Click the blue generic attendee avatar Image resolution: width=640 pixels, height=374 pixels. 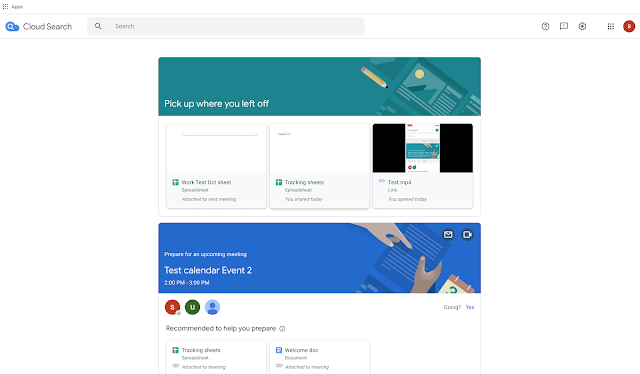click(212, 307)
